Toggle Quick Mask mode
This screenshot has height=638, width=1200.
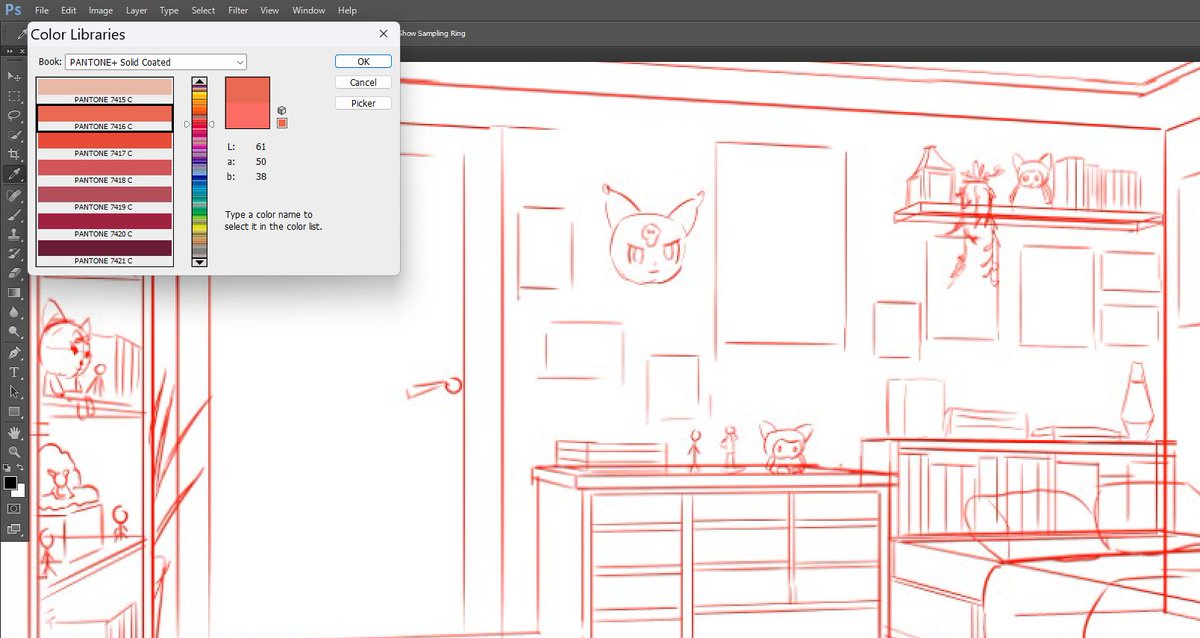tap(14, 508)
